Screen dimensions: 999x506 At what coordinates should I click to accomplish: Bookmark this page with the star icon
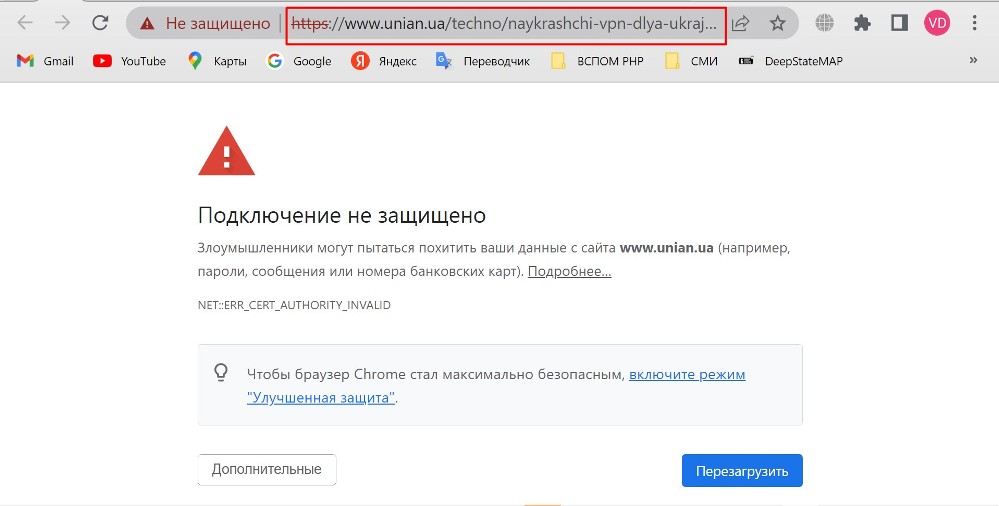(x=777, y=24)
